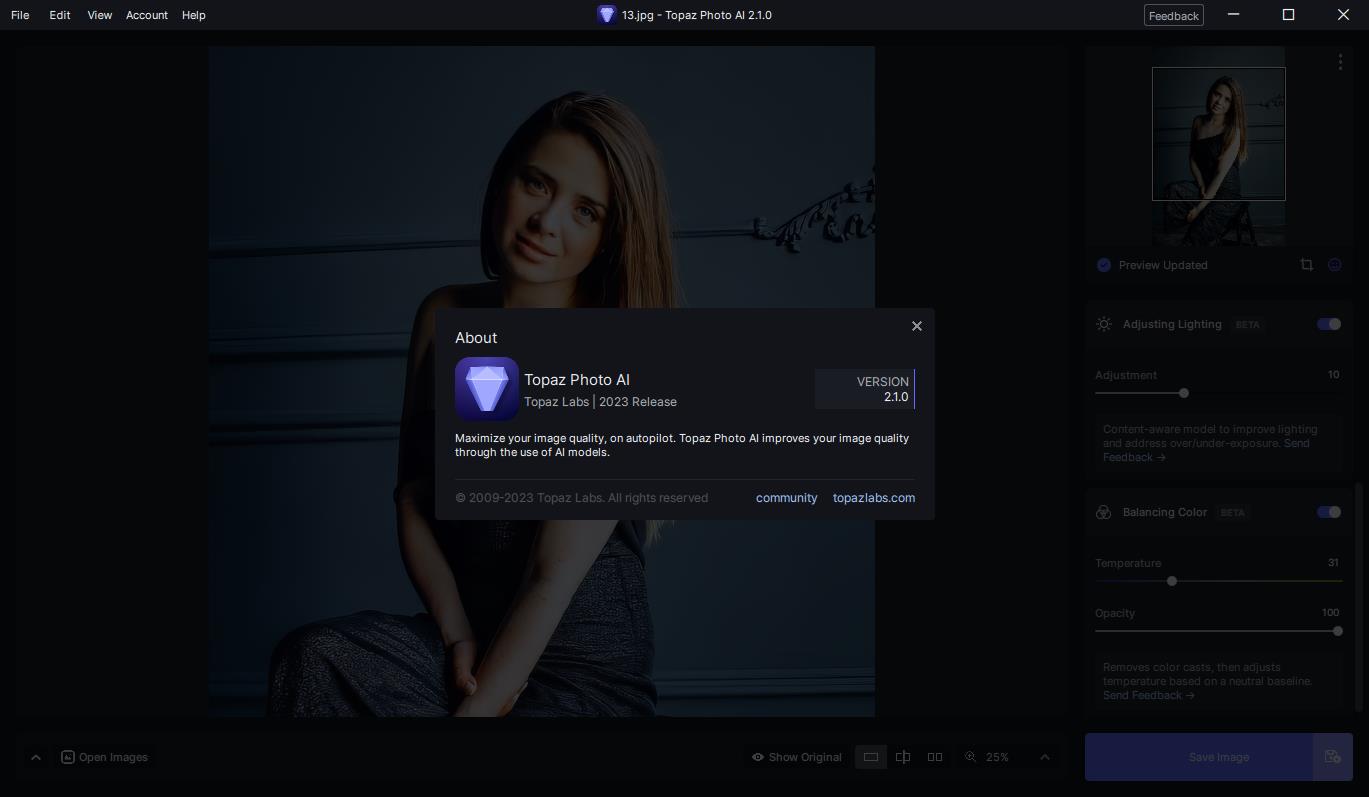Image resolution: width=1369 pixels, height=797 pixels.
Task: Click the Opacity value 100
Action: click(1330, 613)
